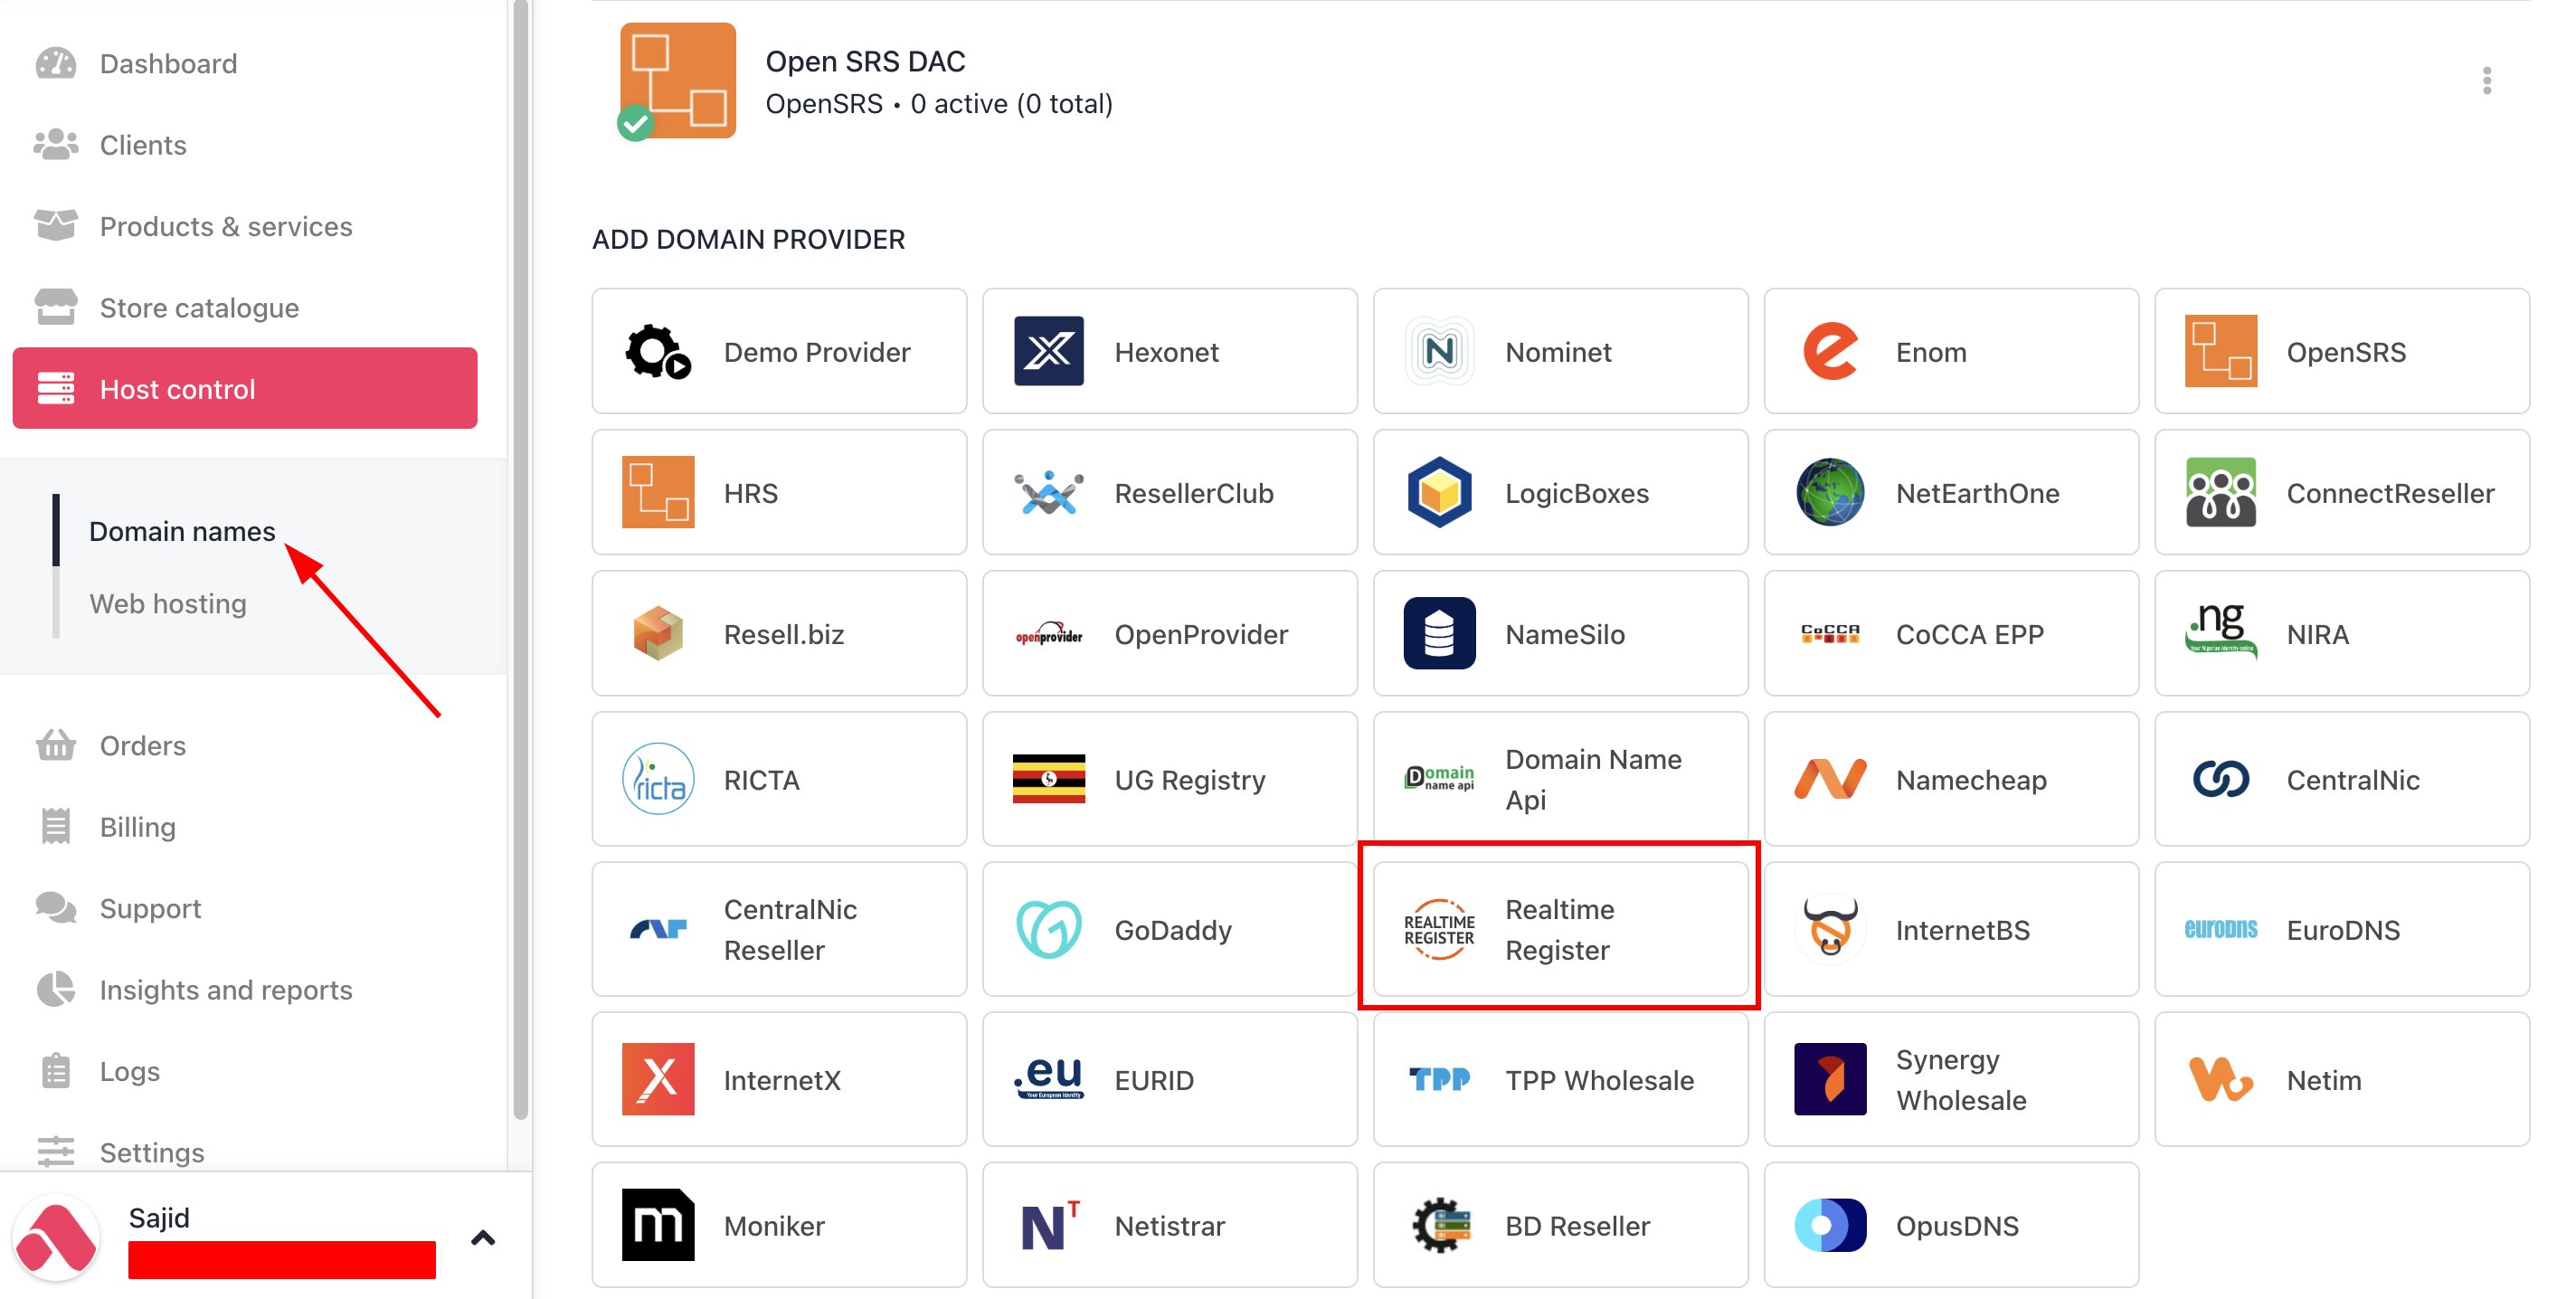The image size is (2576, 1299).
Task: Add the ConnectReseller provider
Action: pyautogui.click(x=2342, y=492)
